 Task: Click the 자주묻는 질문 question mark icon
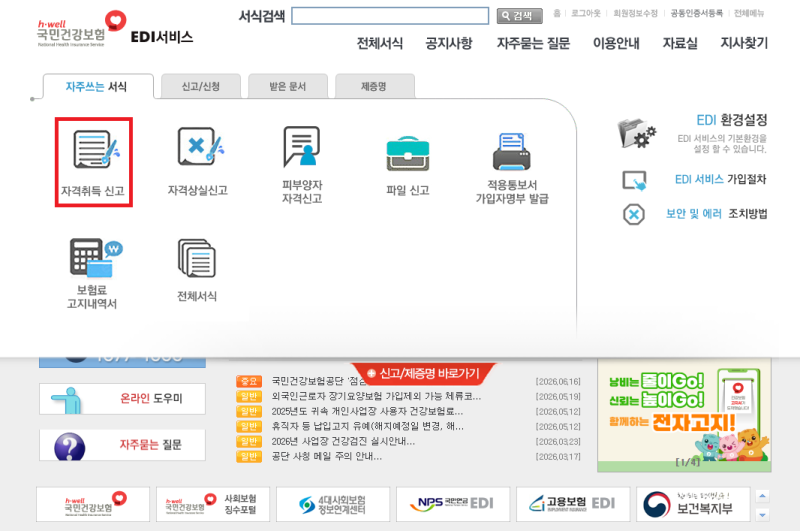pyautogui.click(x=69, y=447)
